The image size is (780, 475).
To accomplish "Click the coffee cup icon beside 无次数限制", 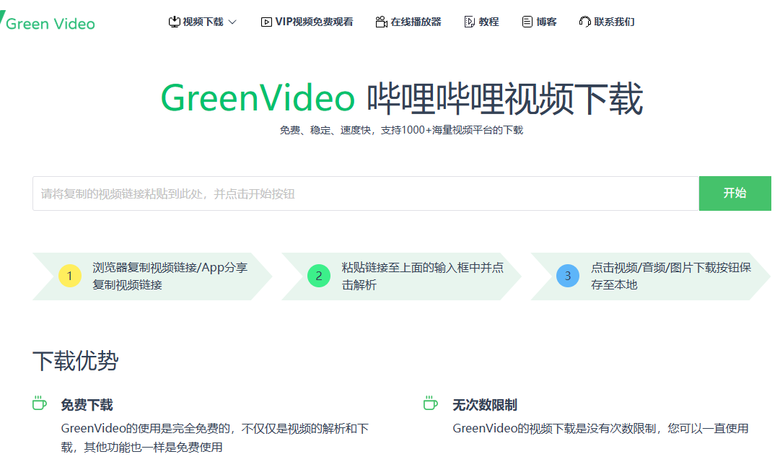I will [x=431, y=403].
